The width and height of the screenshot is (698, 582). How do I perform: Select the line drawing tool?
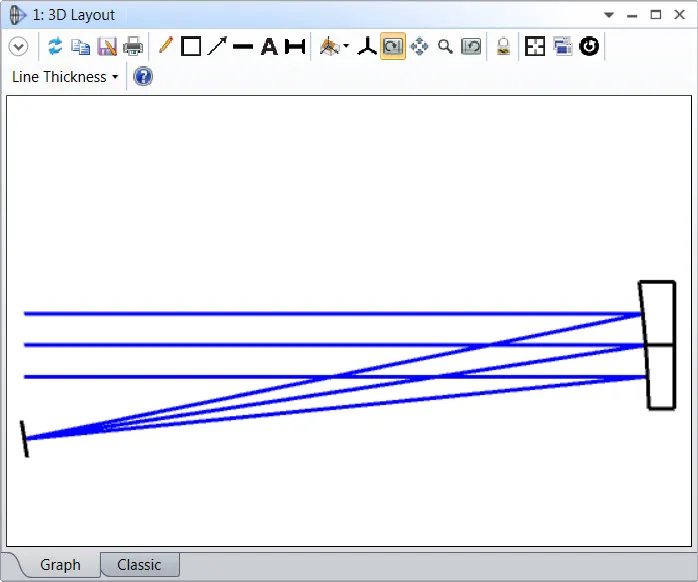243,46
